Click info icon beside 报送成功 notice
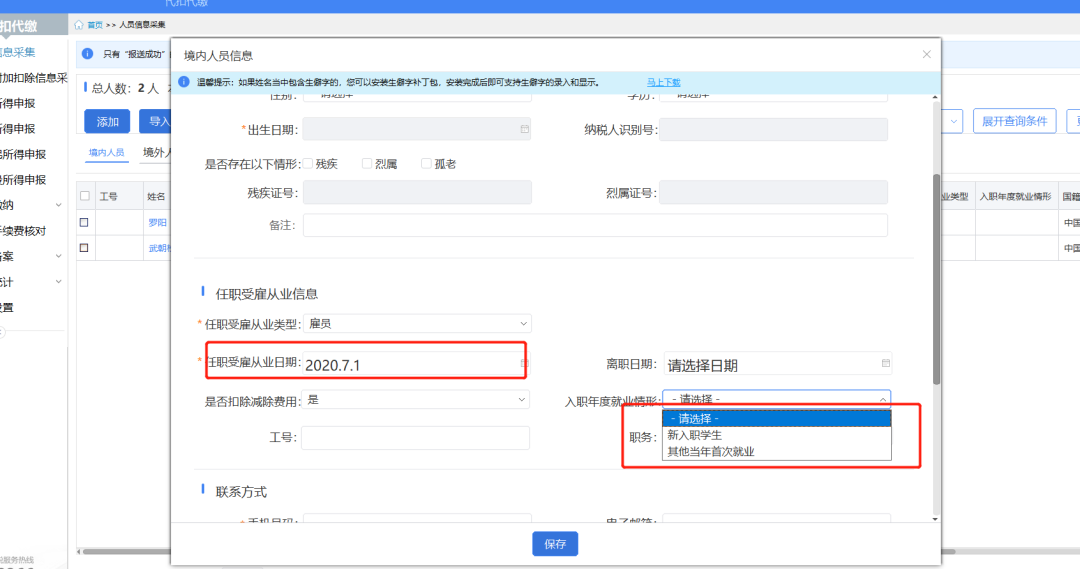The height and width of the screenshot is (569, 1080). click(88, 54)
